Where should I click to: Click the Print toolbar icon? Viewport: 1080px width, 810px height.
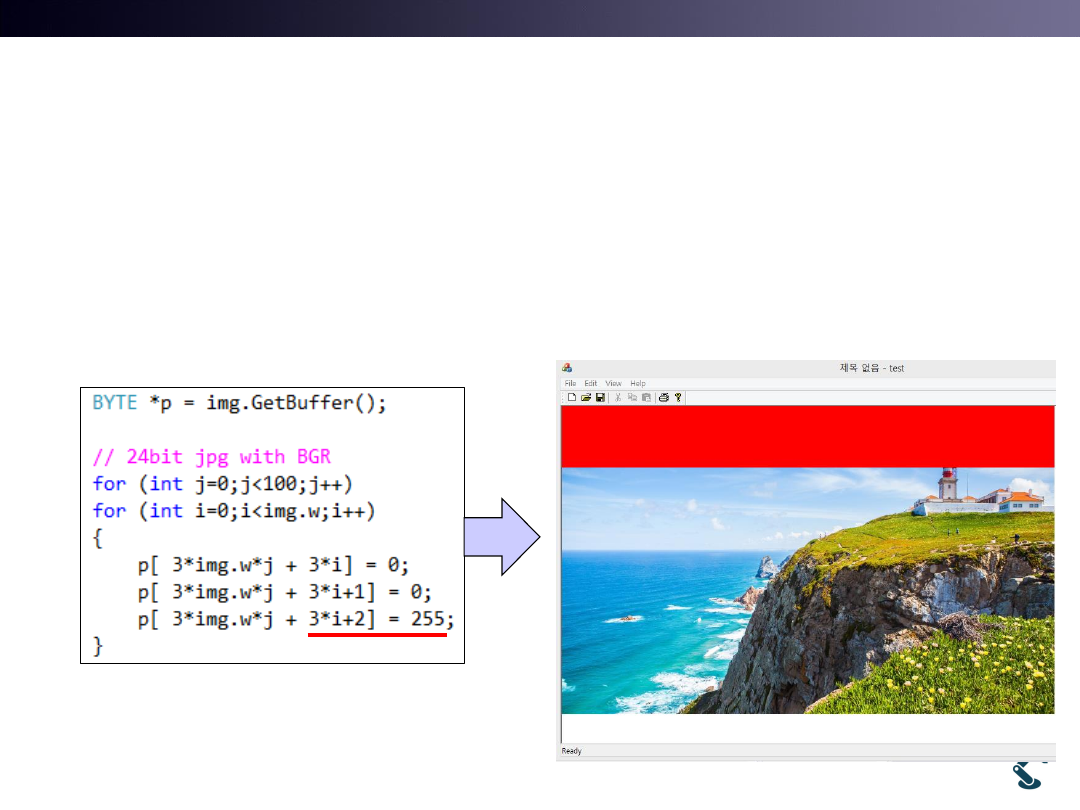pos(663,397)
